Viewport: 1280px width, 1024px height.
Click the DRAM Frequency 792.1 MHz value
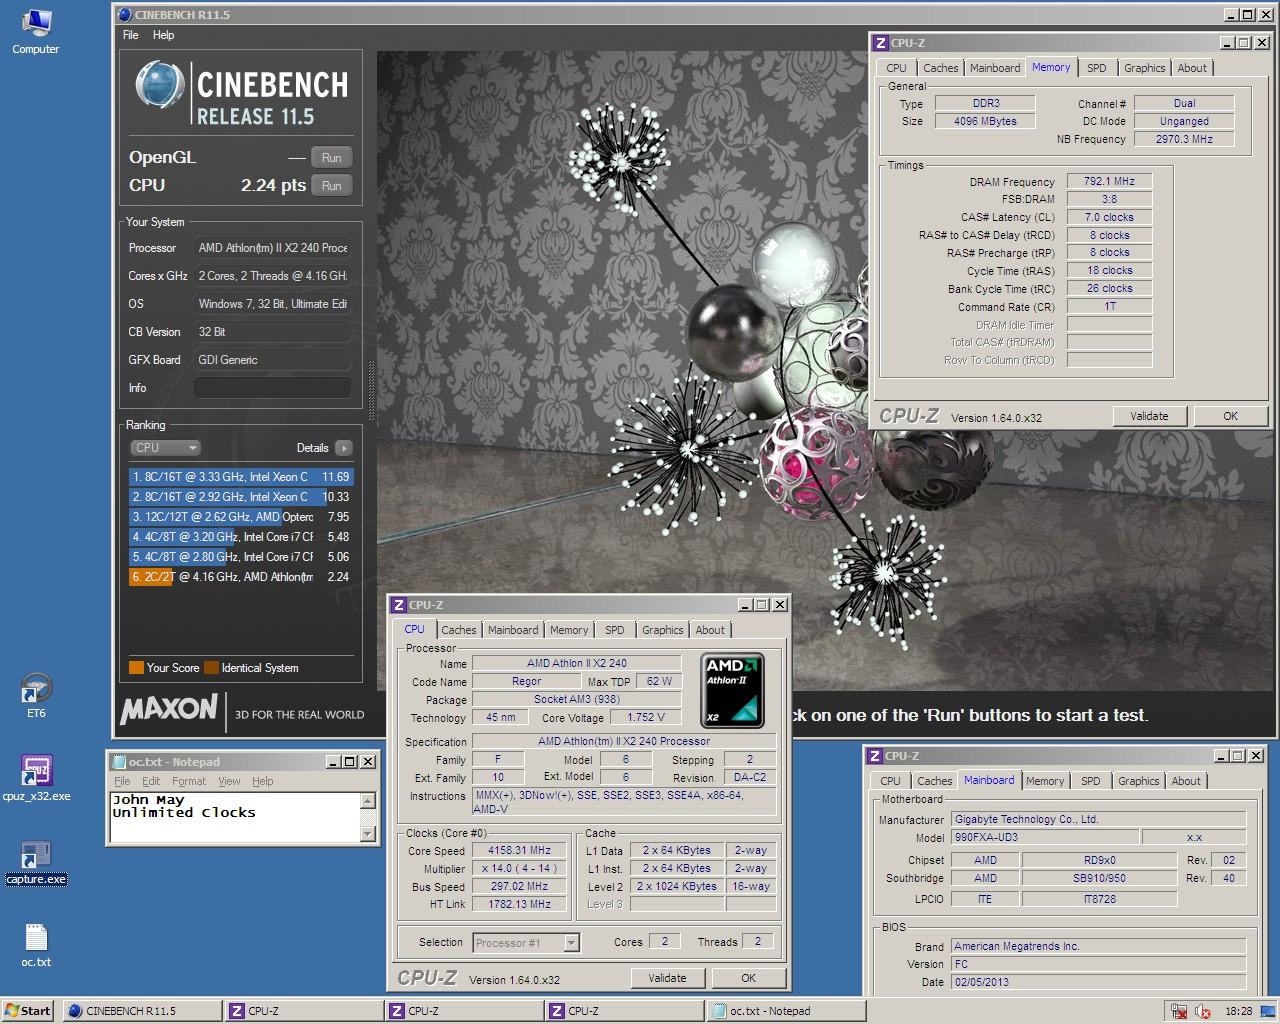[1109, 181]
